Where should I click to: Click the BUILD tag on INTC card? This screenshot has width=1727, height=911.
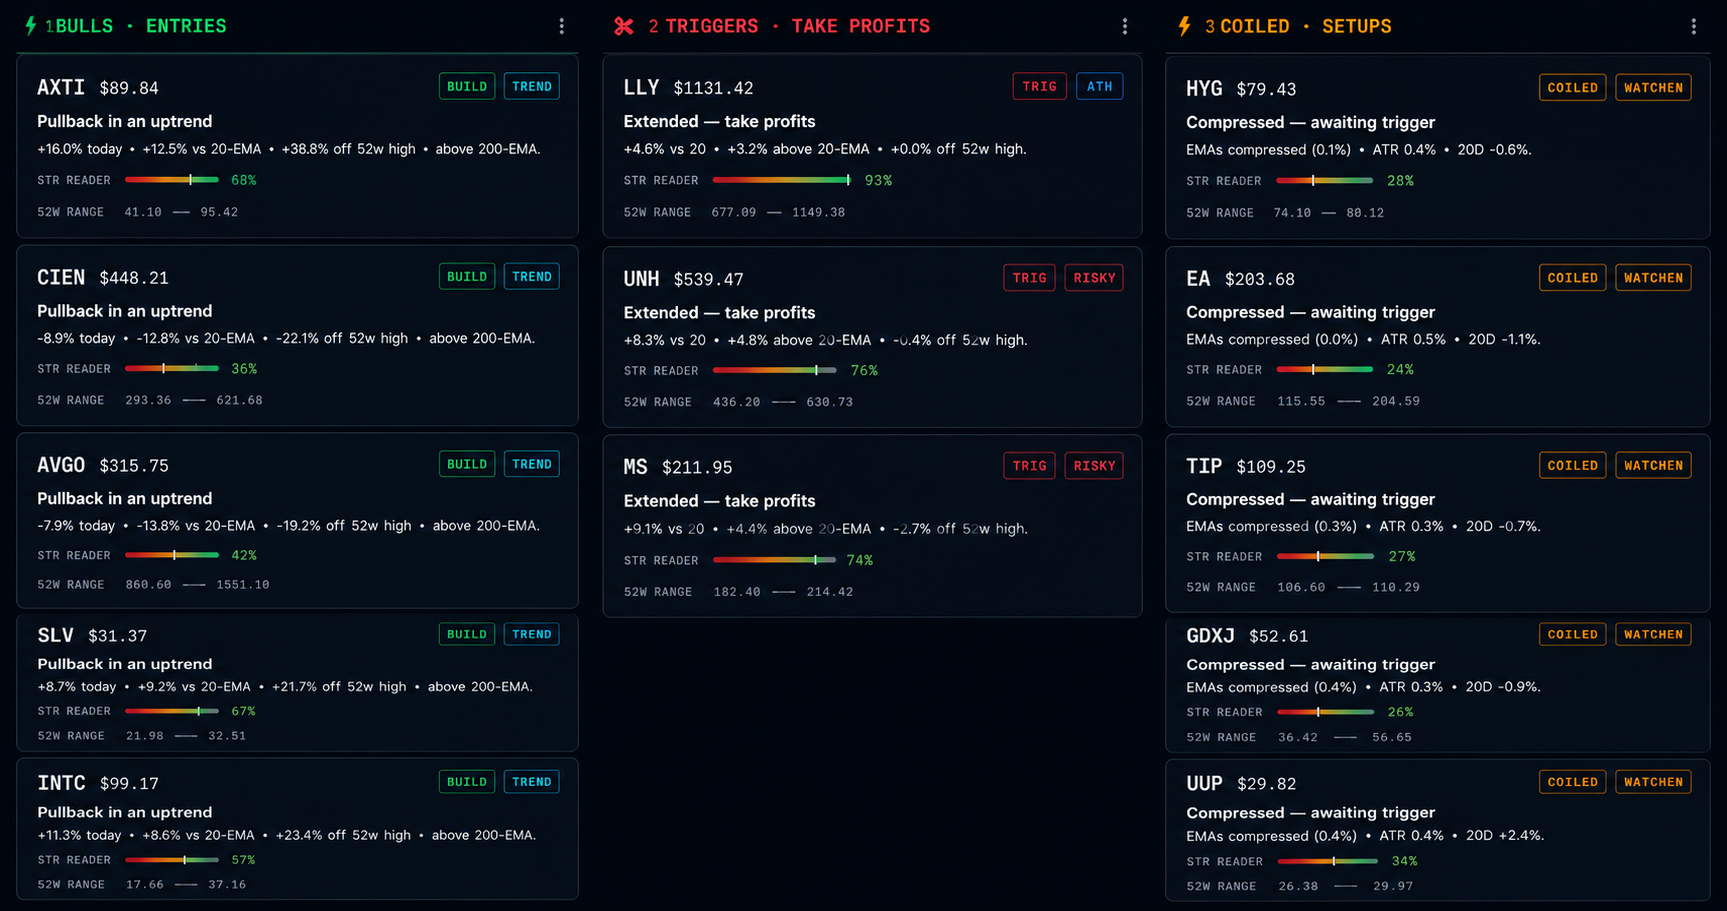[x=467, y=782]
